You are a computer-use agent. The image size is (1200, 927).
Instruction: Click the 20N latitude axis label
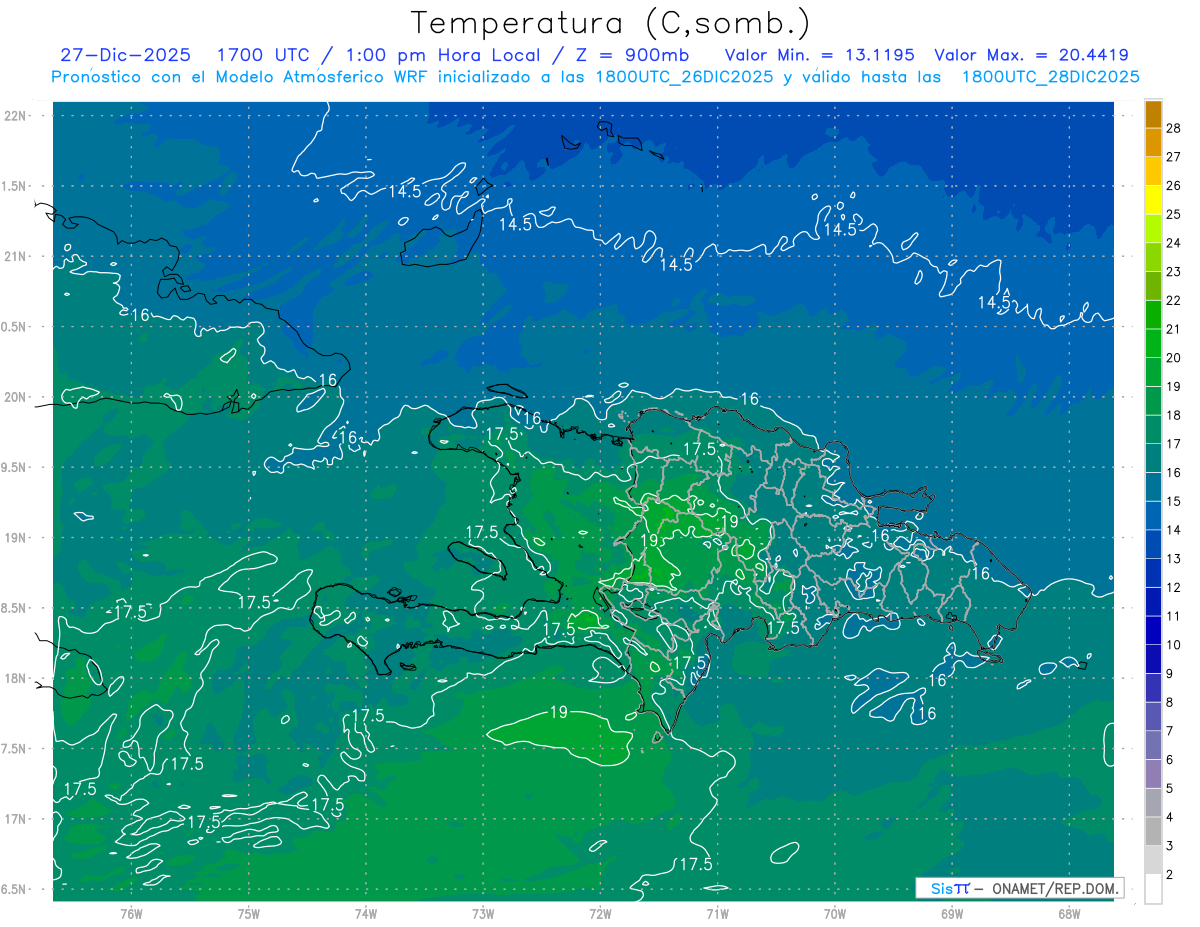(x=17, y=397)
